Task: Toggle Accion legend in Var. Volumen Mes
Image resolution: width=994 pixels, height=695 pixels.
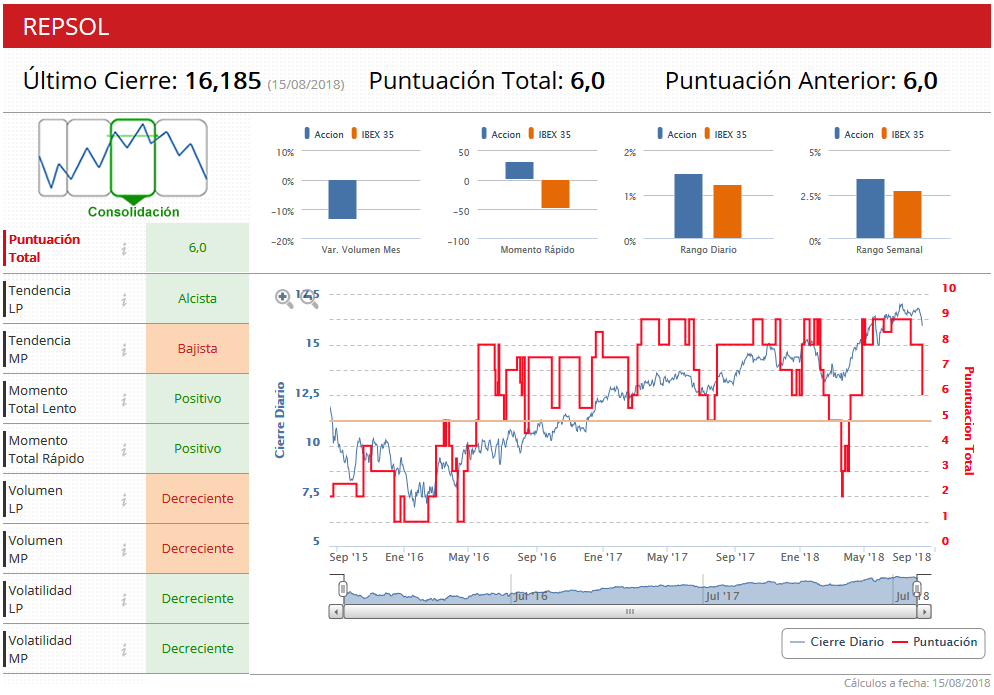Action: [324, 134]
